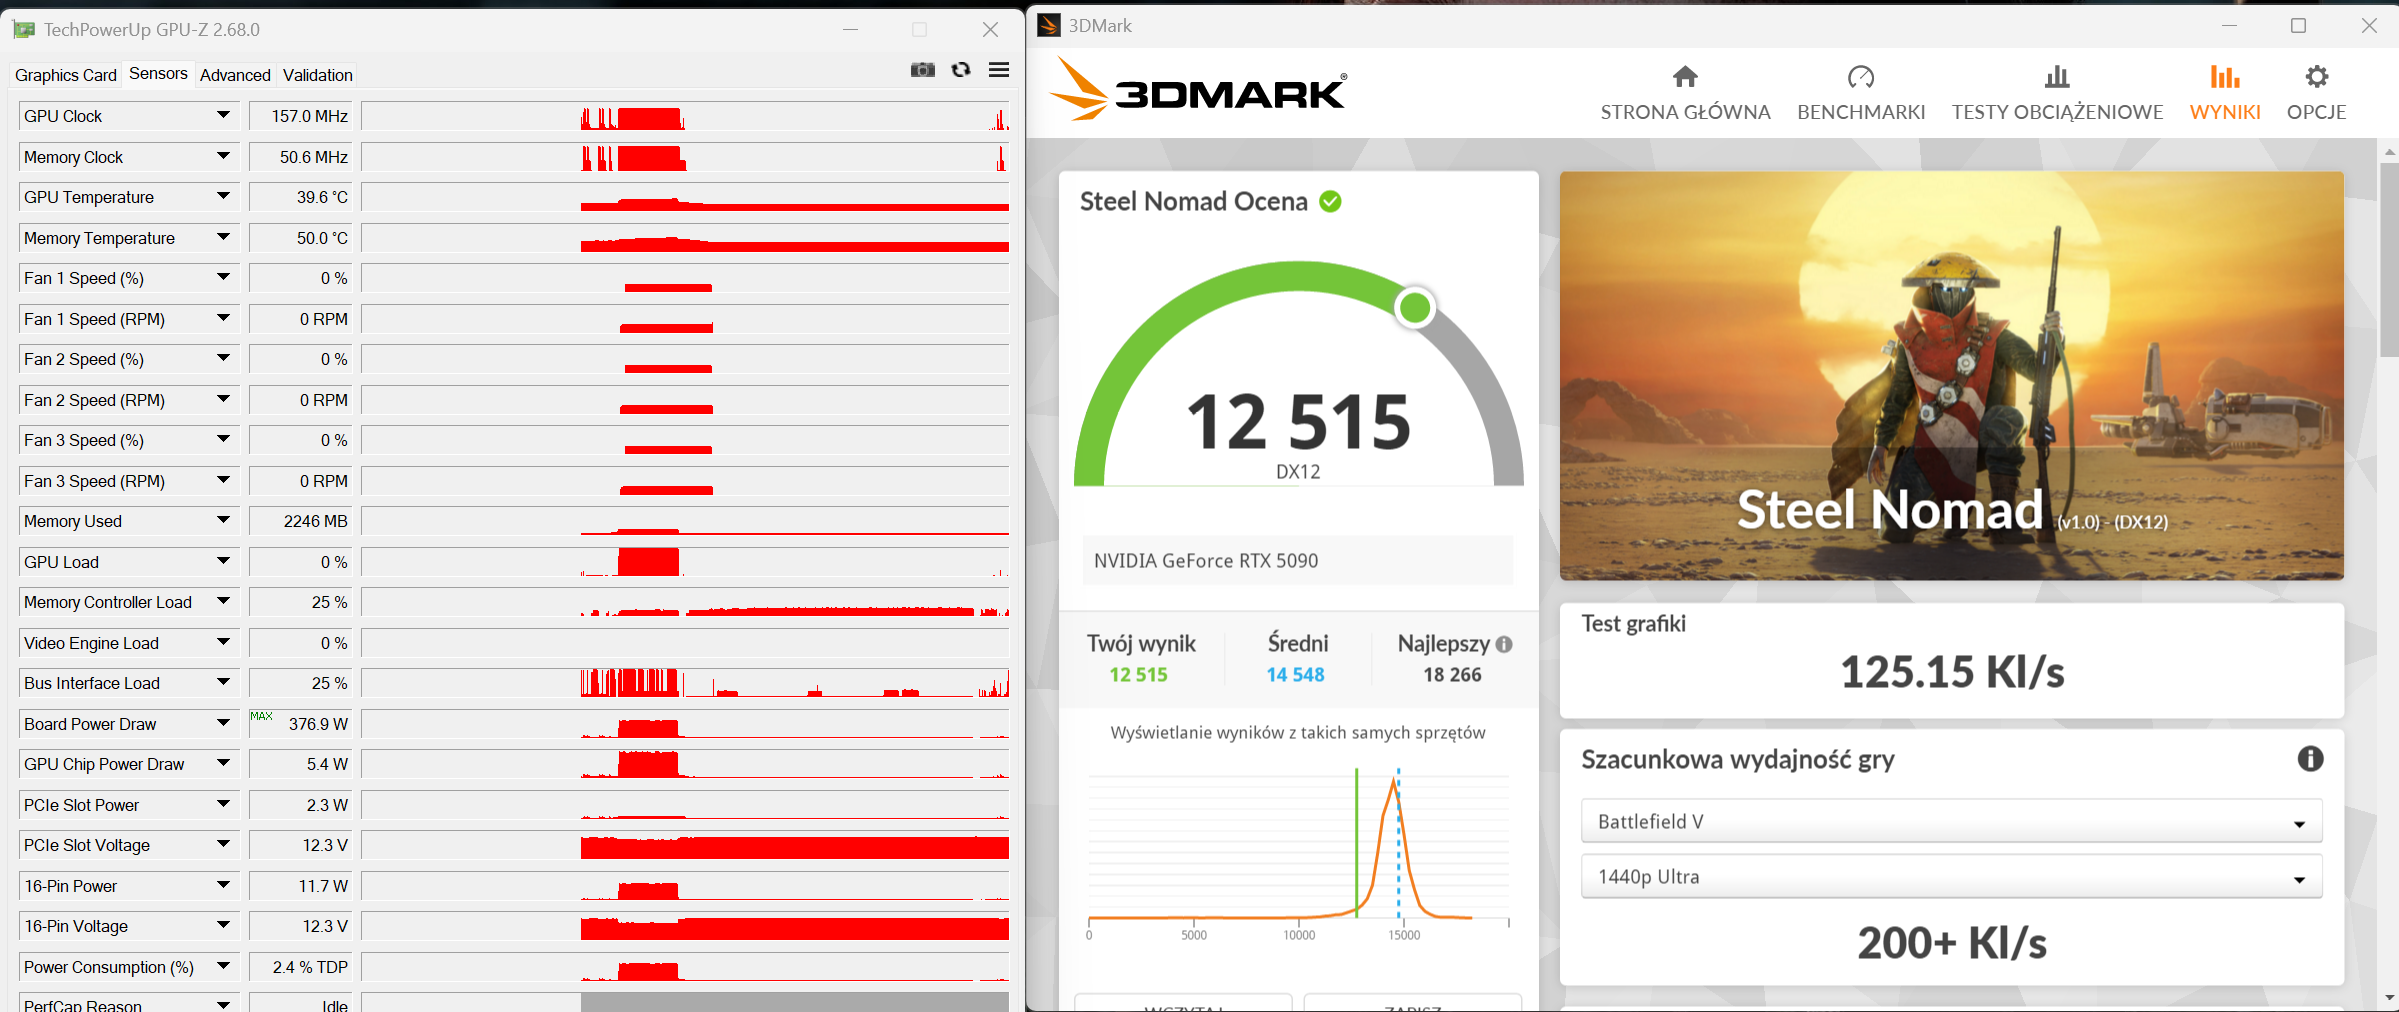The image size is (2399, 1012).
Task: Open the Battlefield V game dropdown
Action: click(1951, 822)
